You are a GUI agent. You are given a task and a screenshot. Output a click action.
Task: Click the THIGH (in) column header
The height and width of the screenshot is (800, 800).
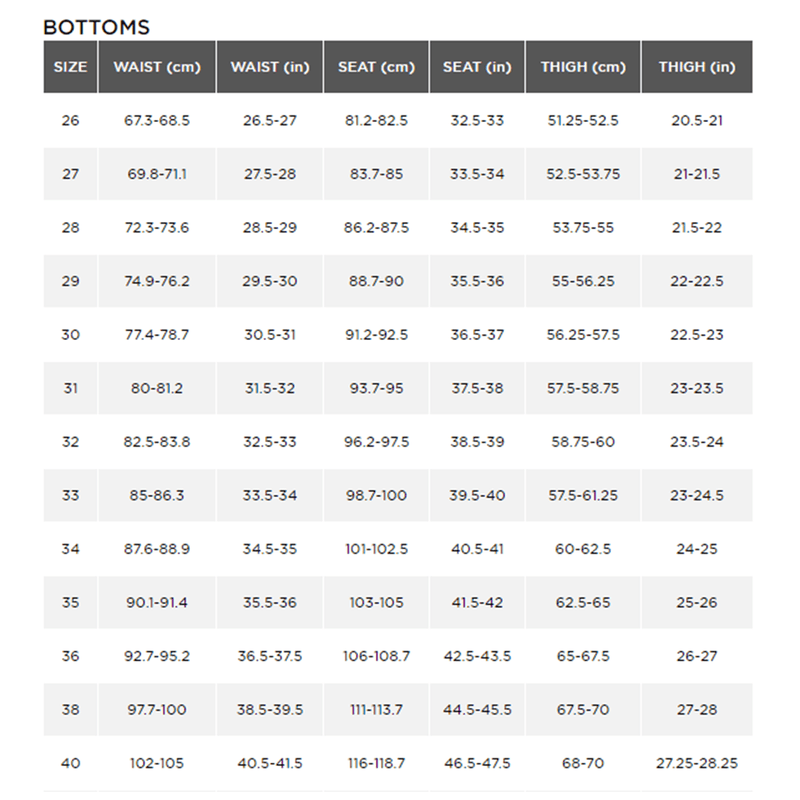tap(697, 67)
